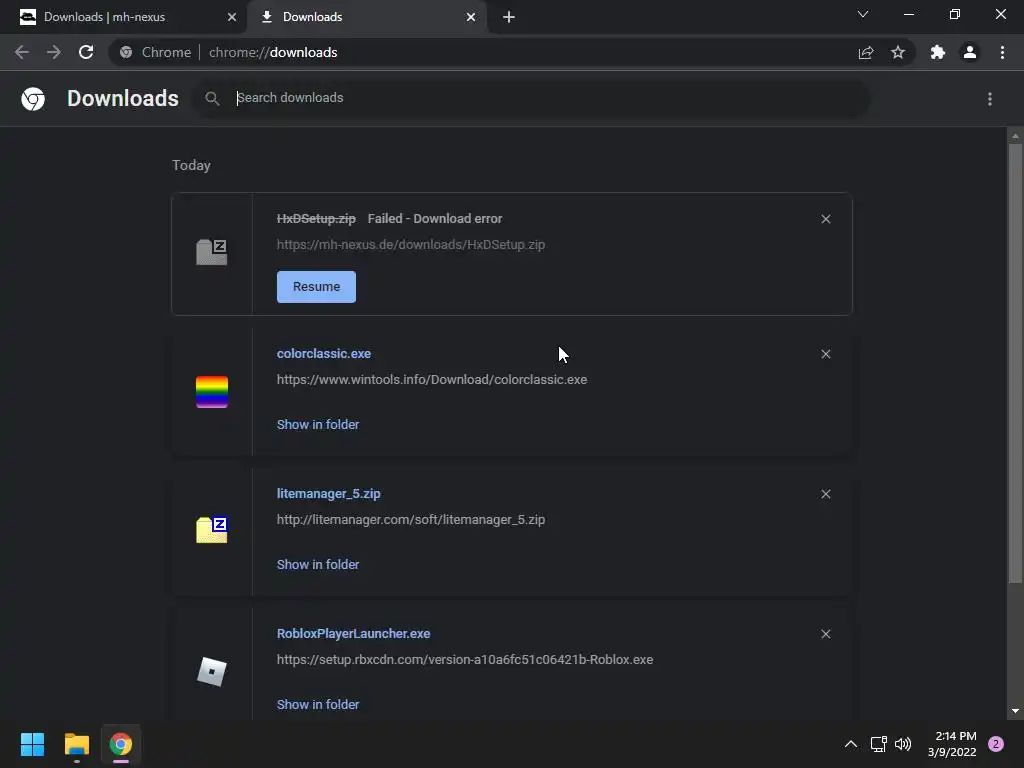Remove litemanager_5.zip from the list
The width and height of the screenshot is (1024, 768).
tap(826, 494)
